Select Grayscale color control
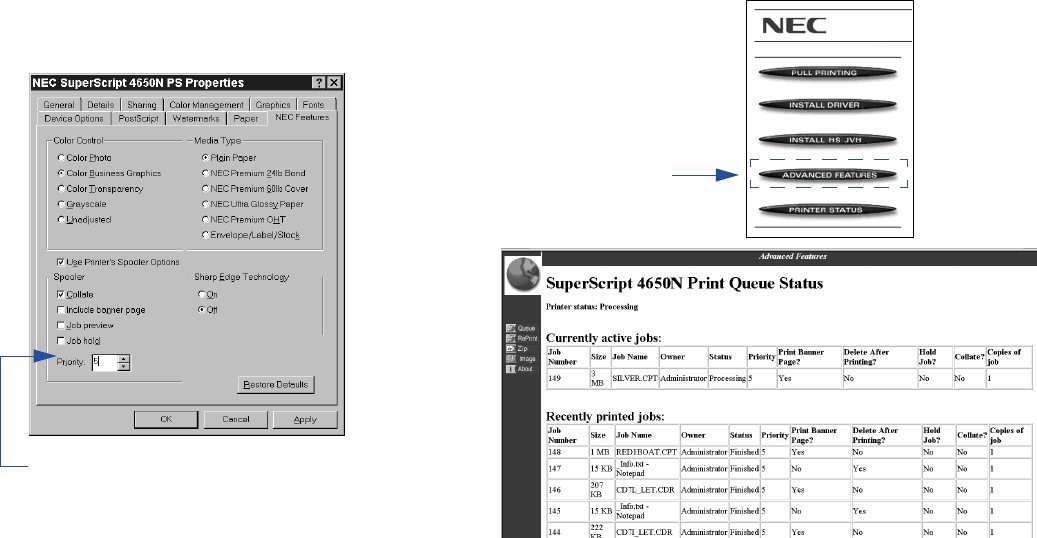Screen dimensions: 1037x538 click(x=61, y=204)
